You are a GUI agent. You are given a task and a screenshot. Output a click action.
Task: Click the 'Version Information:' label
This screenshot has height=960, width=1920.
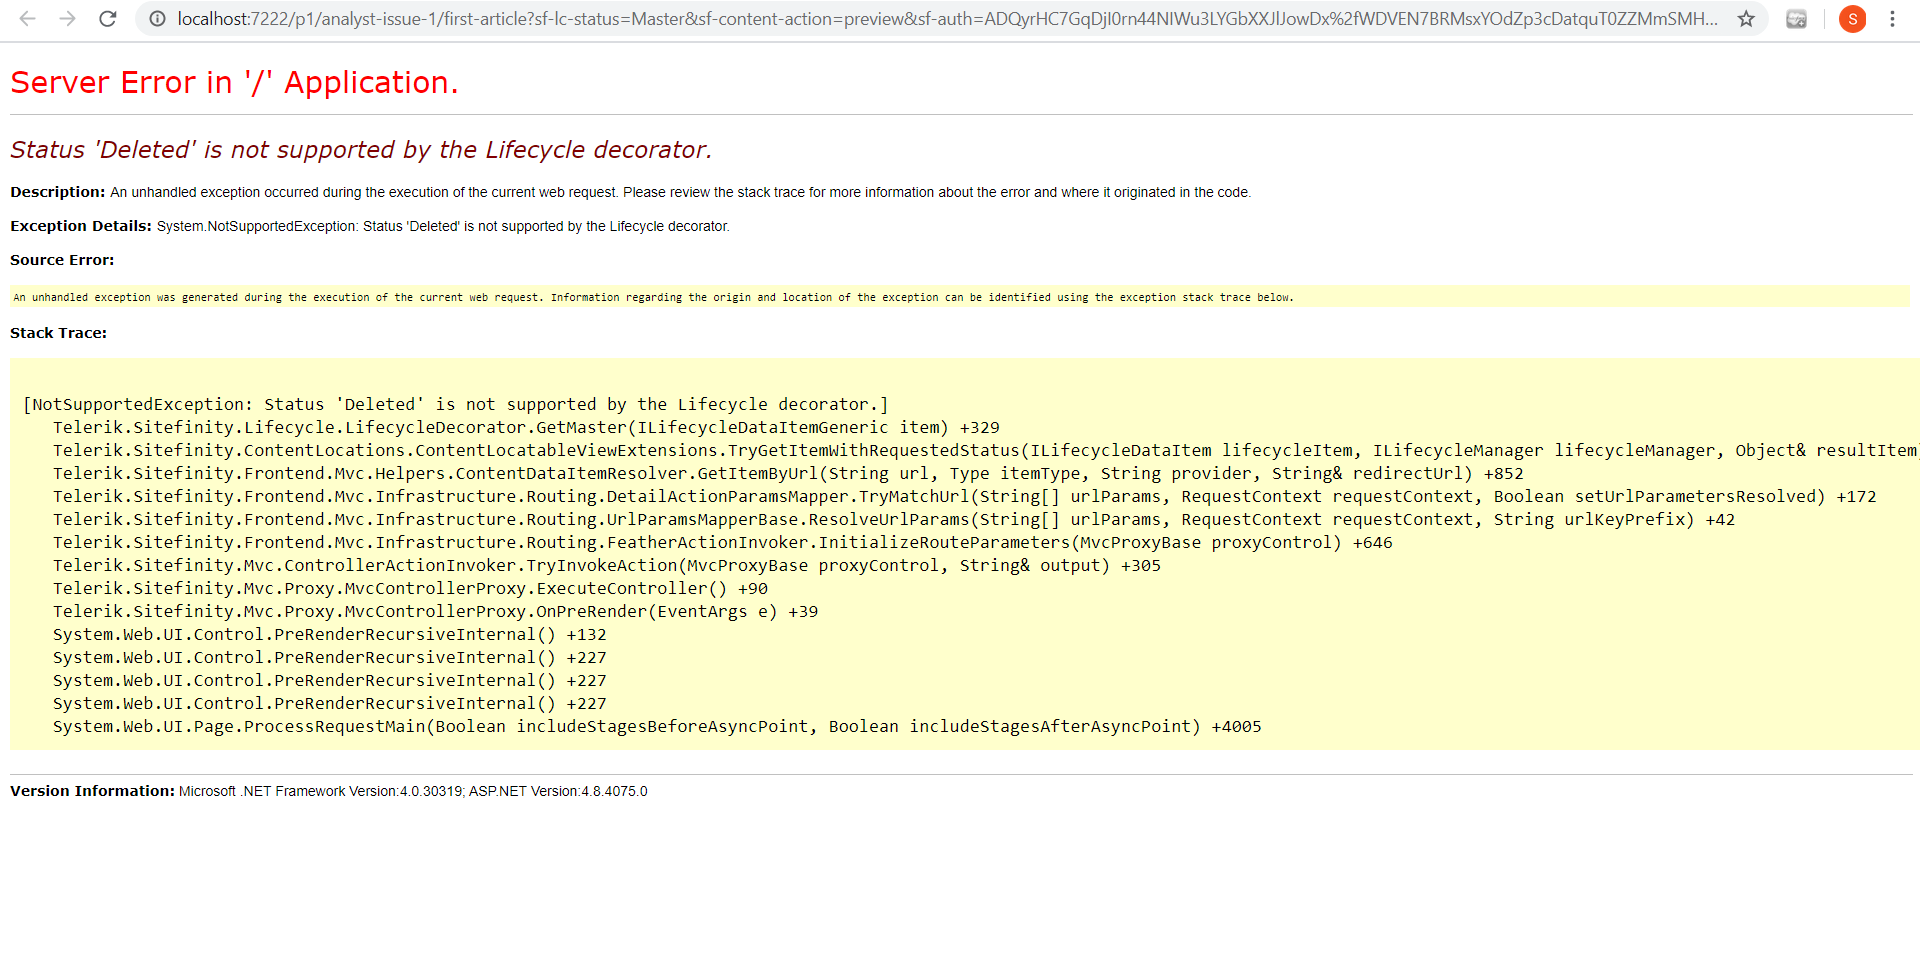(x=92, y=791)
